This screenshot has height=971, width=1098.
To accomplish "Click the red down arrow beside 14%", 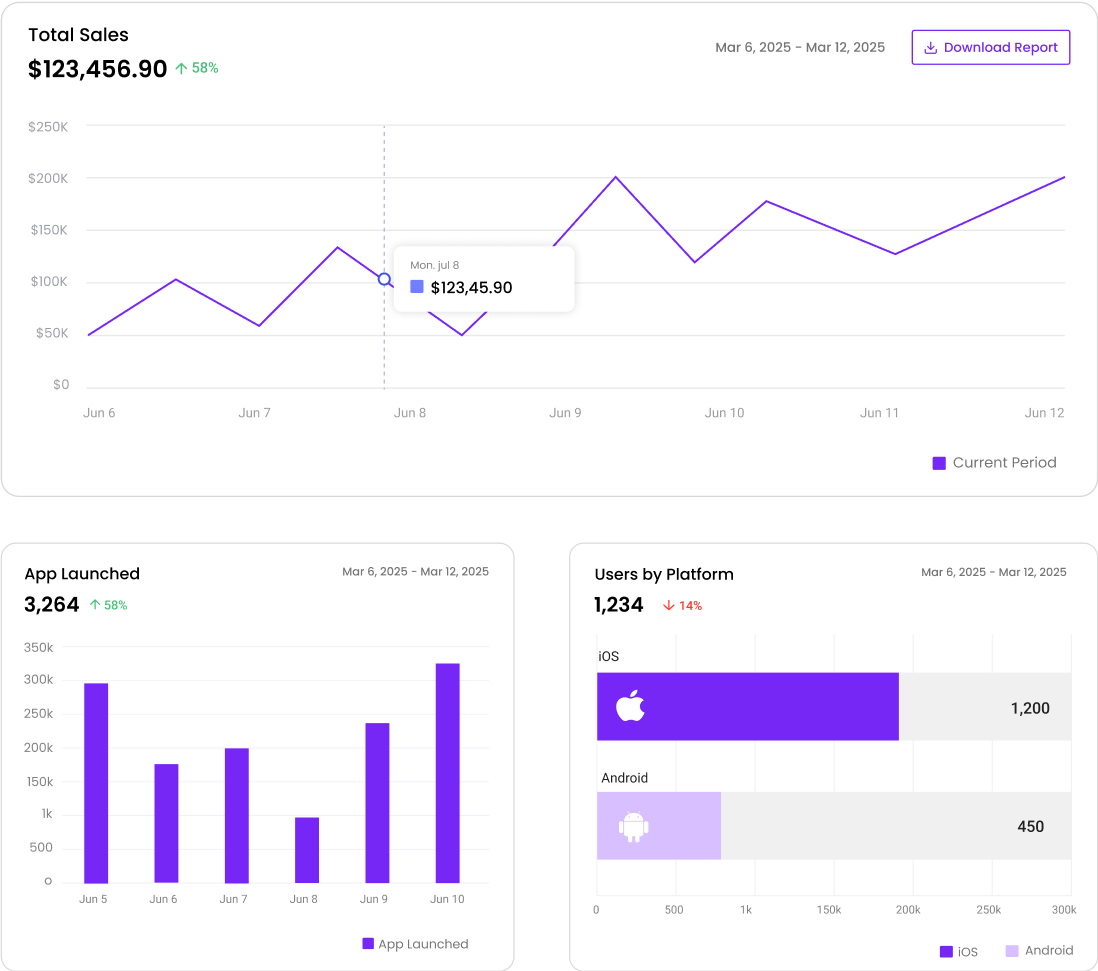I will coord(669,605).
